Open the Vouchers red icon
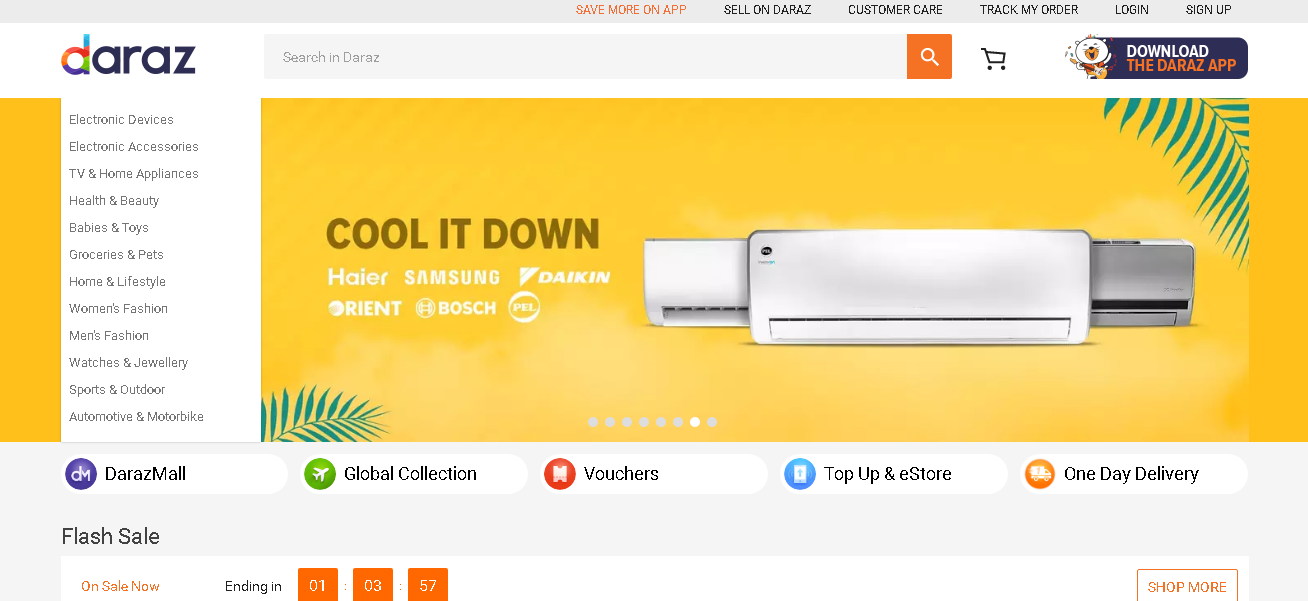The image size is (1308, 601). click(560, 474)
